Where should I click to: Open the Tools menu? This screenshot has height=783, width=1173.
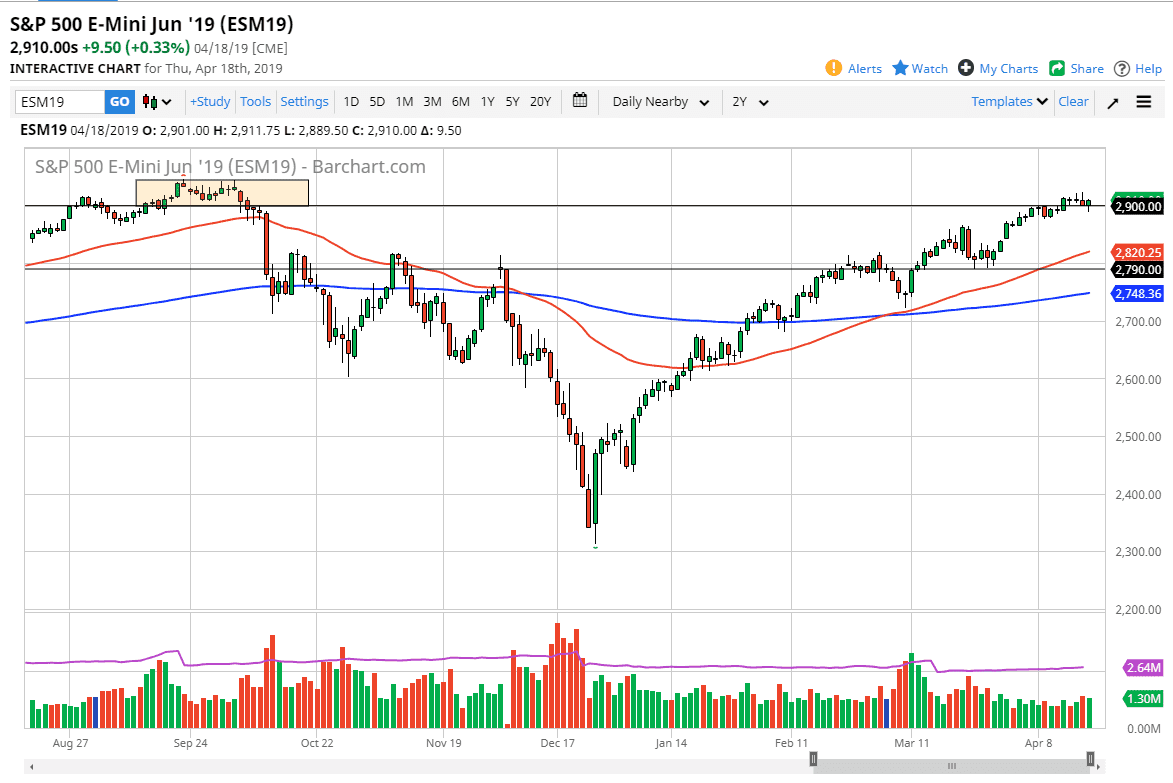(255, 101)
